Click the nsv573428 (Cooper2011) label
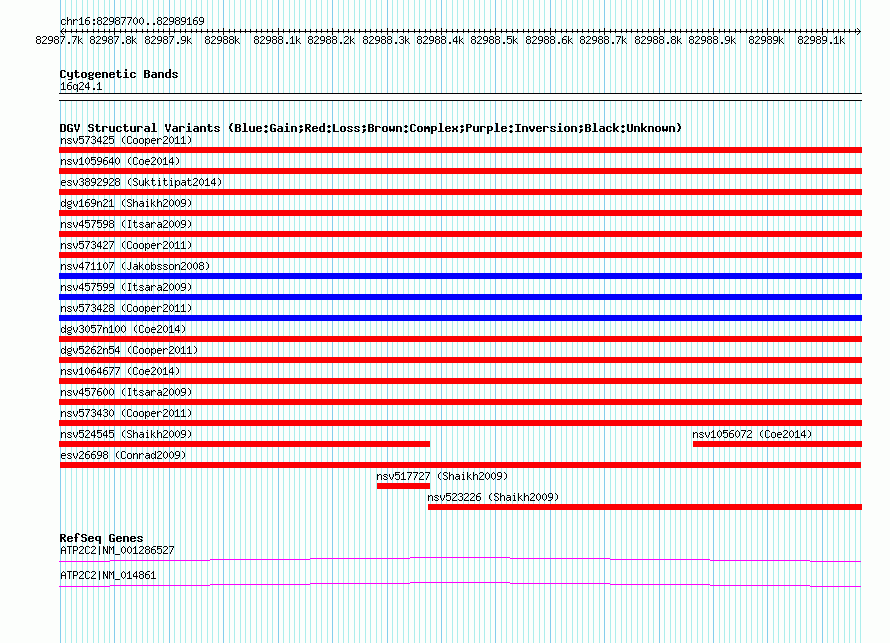 [126, 308]
